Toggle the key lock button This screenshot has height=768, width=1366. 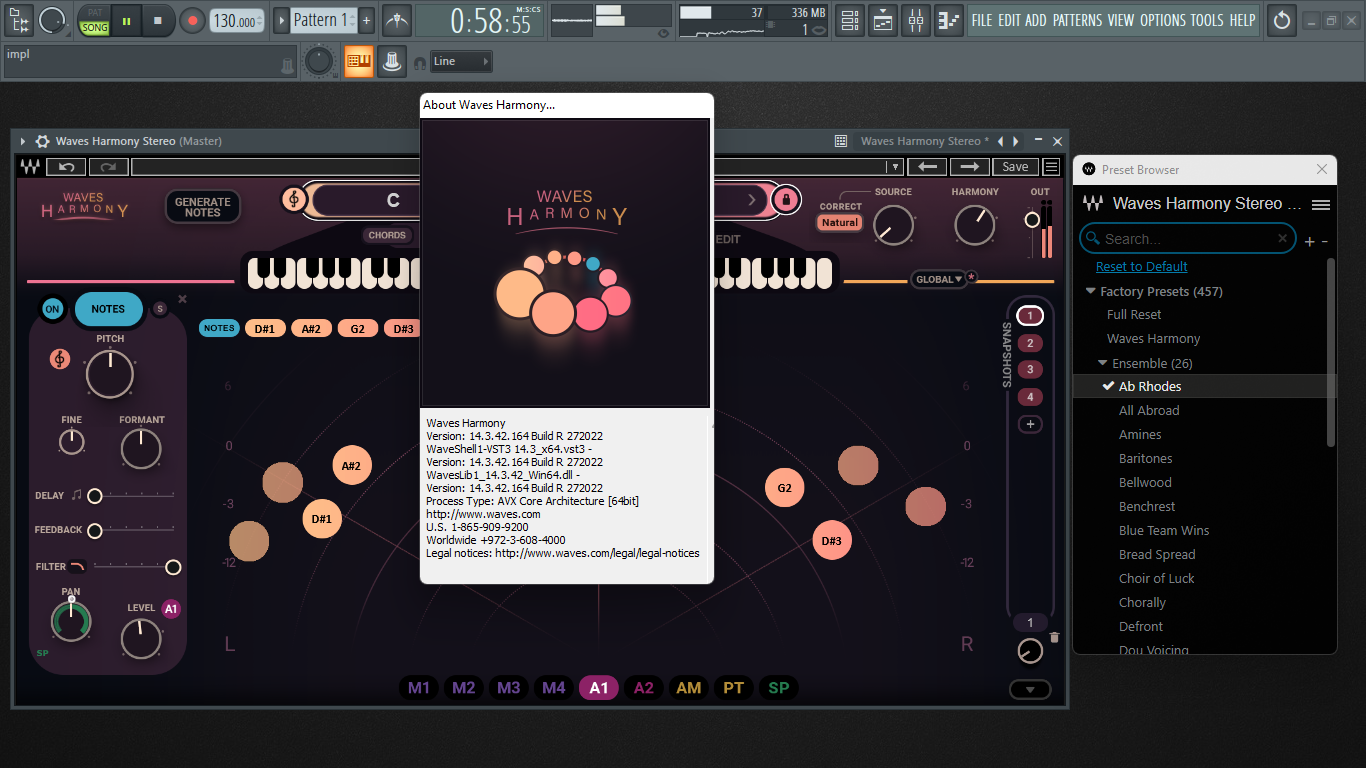tap(786, 200)
